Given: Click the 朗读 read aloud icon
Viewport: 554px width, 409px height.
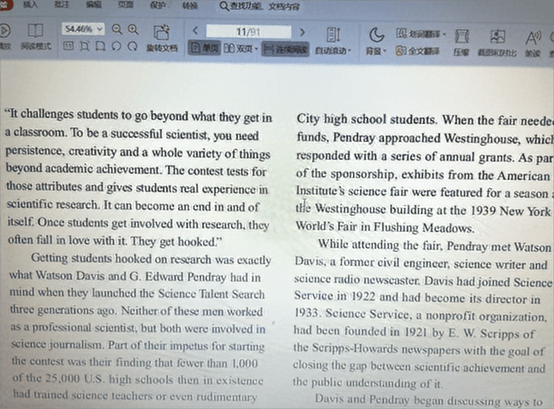Looking at the screenshot, I should (533, 44).
